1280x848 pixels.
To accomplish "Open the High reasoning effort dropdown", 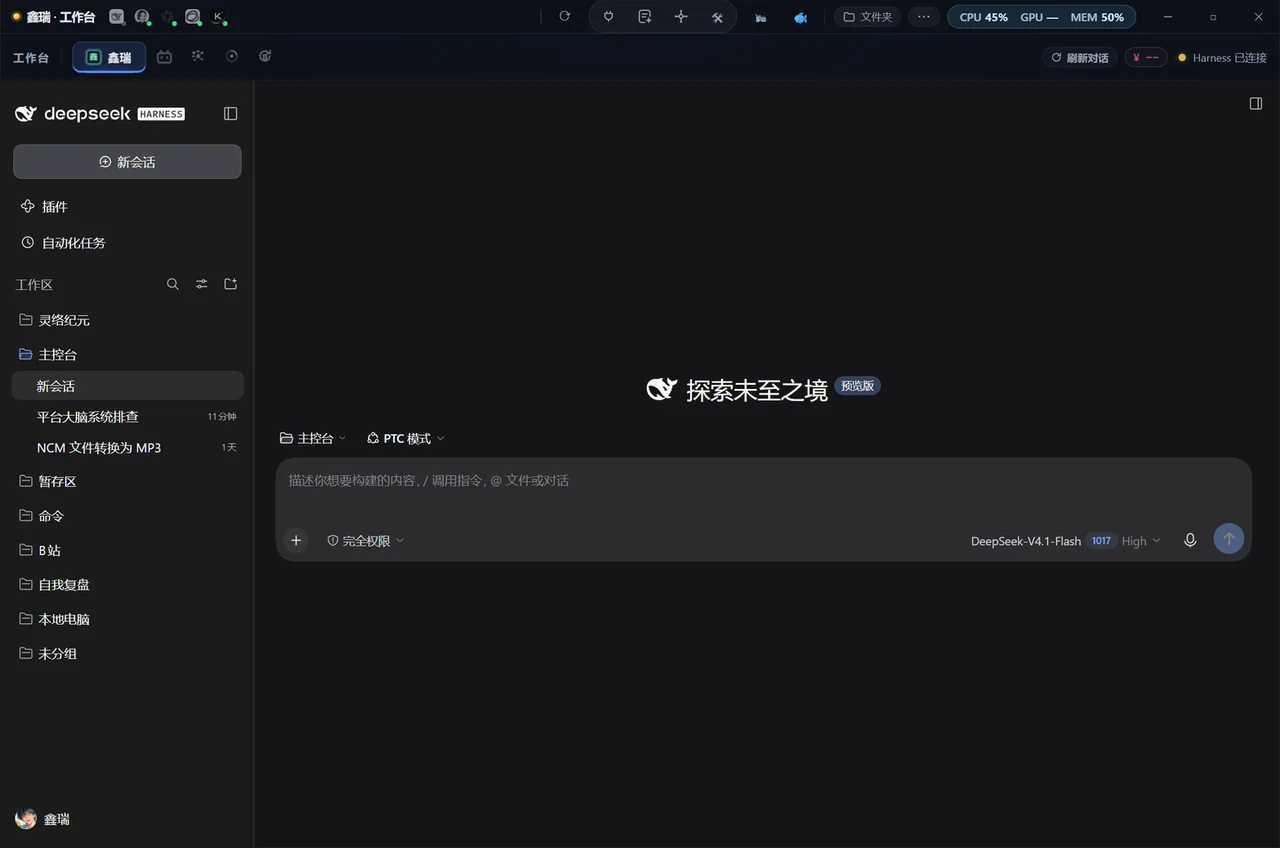I will [x=1141, y=541].
